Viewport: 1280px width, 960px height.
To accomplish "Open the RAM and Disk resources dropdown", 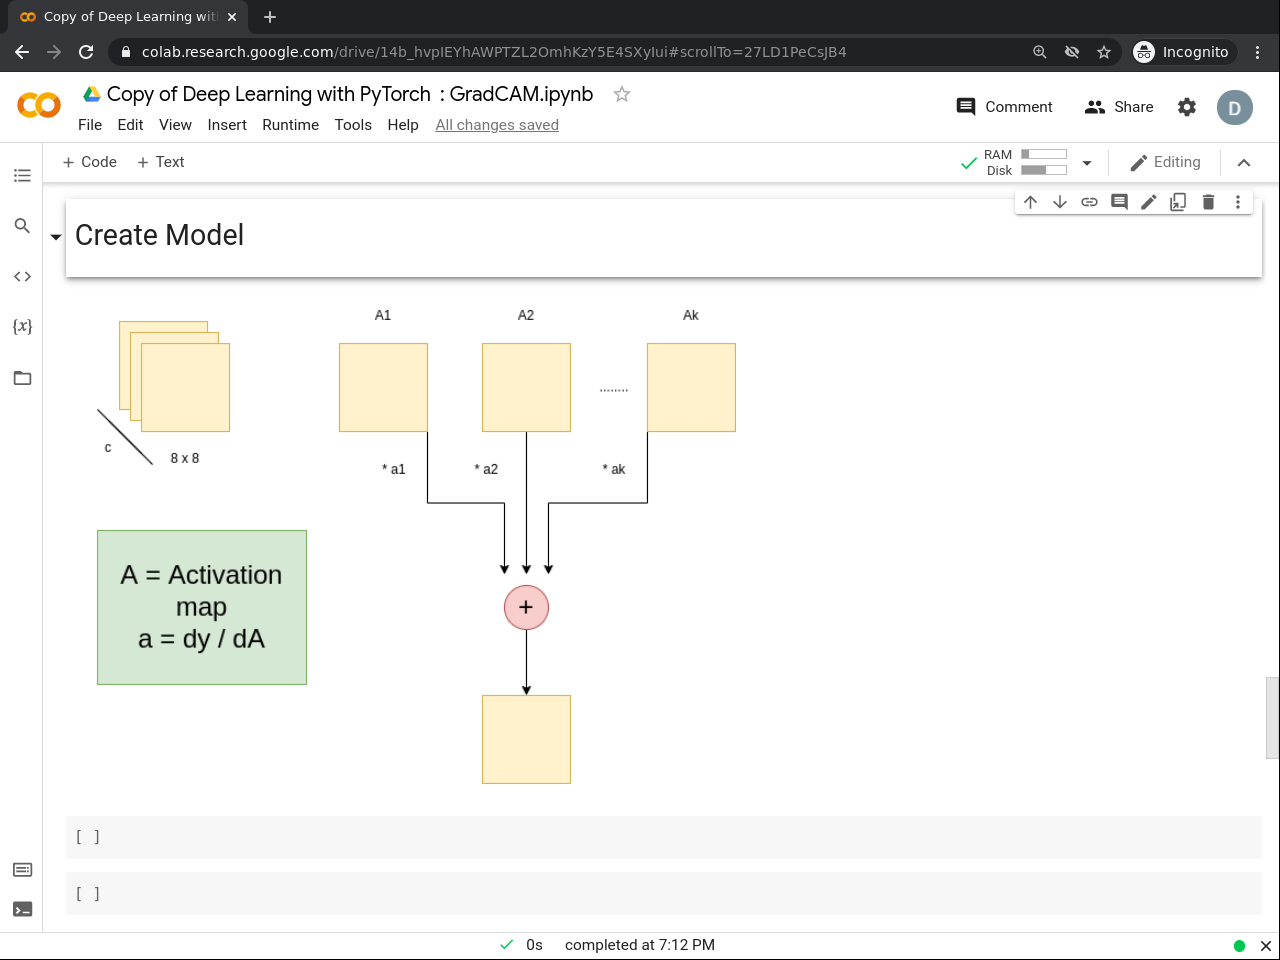I will [x=1087, y=163].
